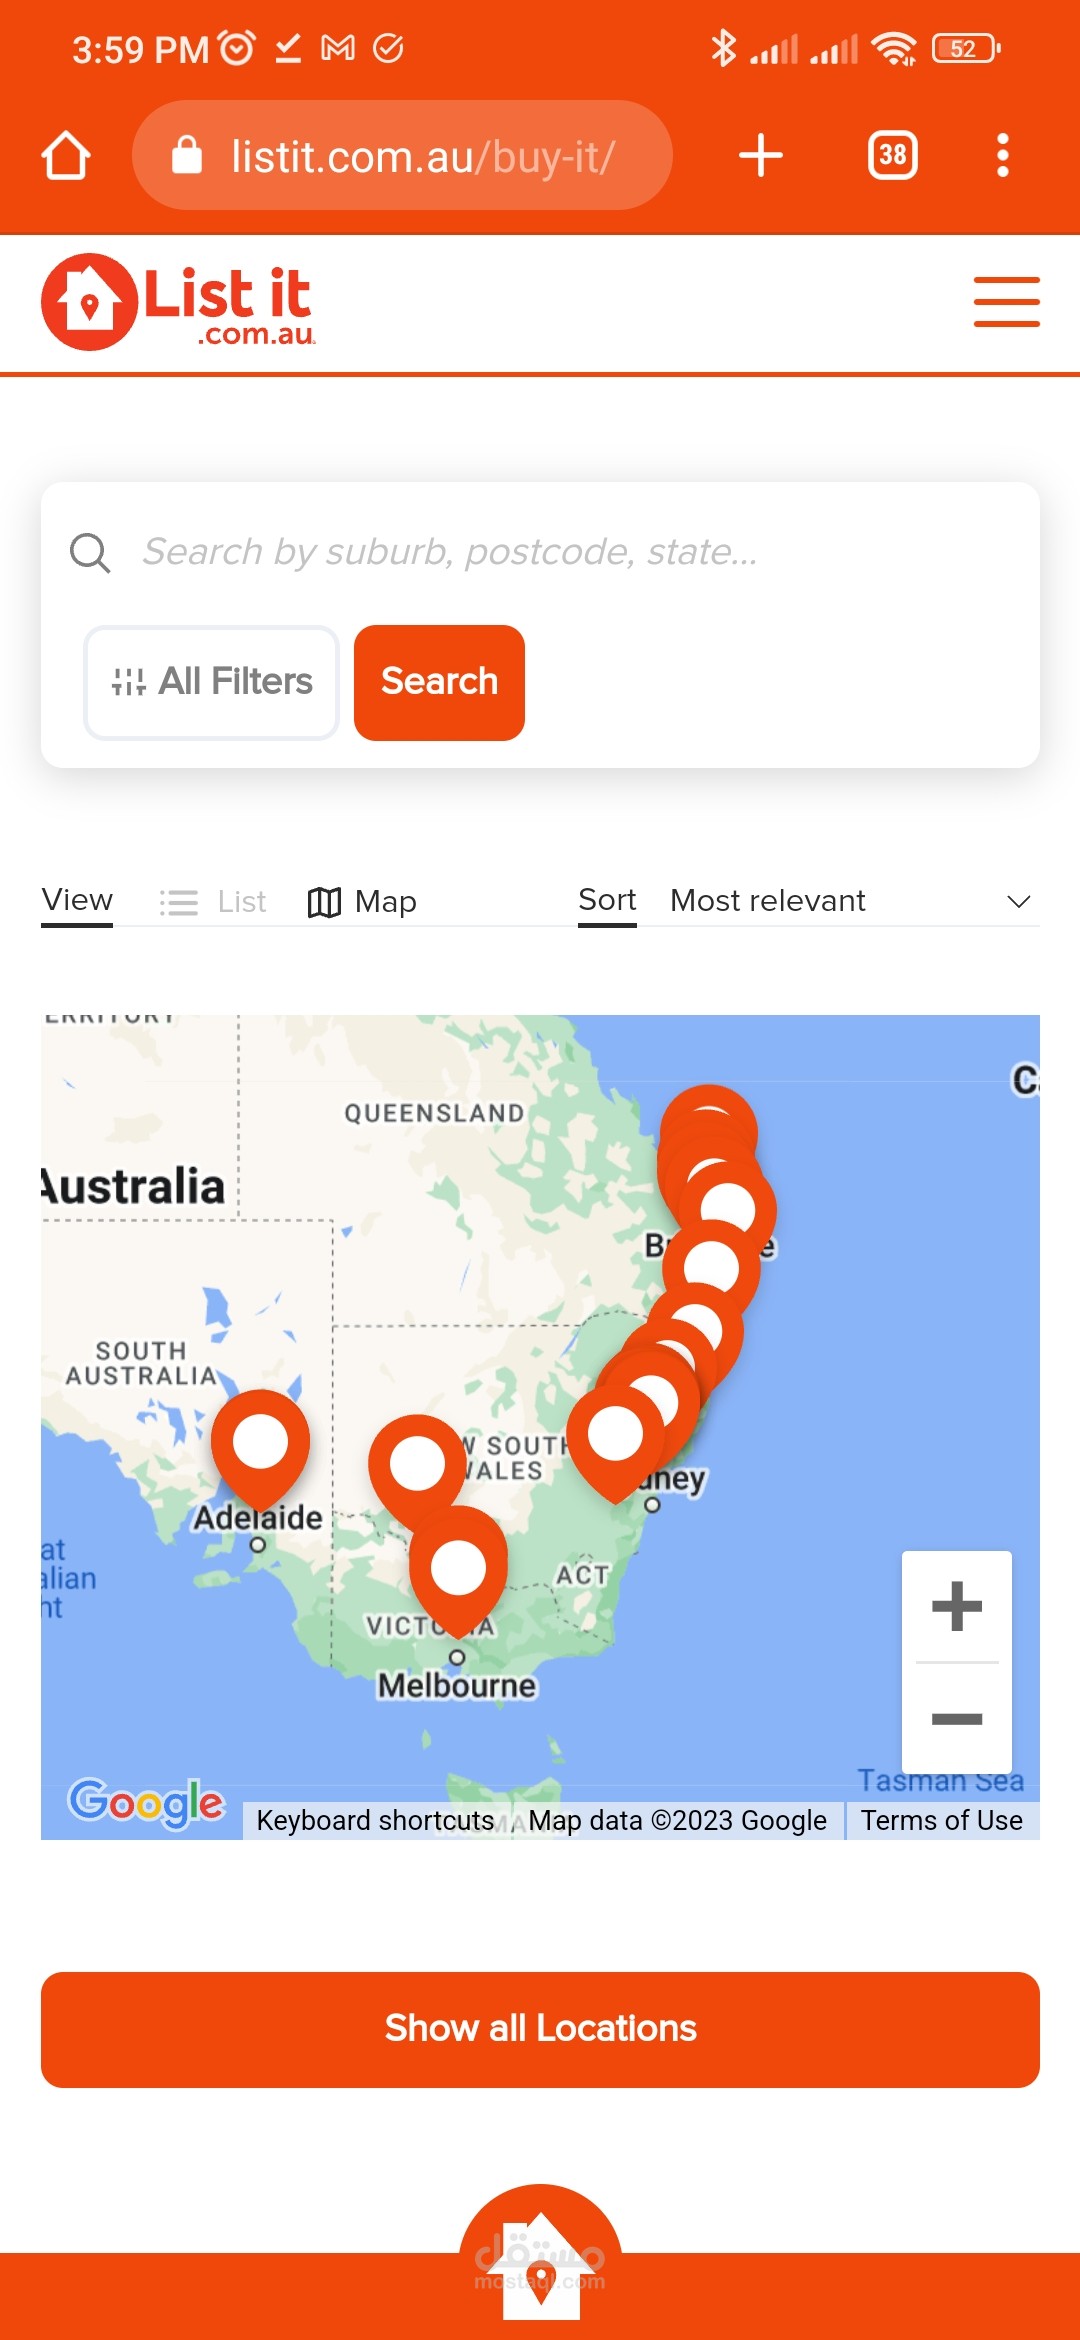Open the tab switcher showing 38 tabs
The image size is (1080, 2340).
[x=893, y=155]
